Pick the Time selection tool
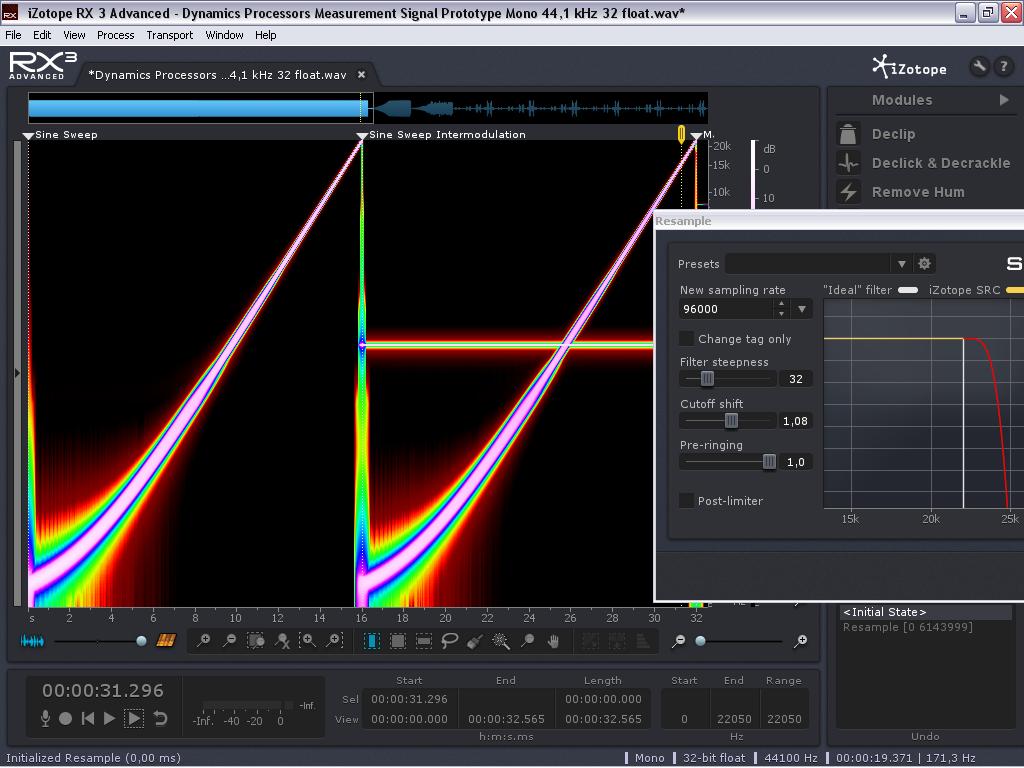 [x=371, y=641]
